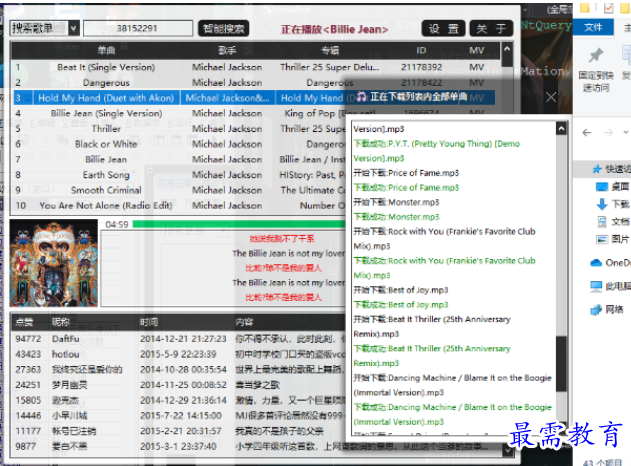Select You Are Not Alone (Radio Edit) row
This screenshot has width=631, height=466.
177,206
